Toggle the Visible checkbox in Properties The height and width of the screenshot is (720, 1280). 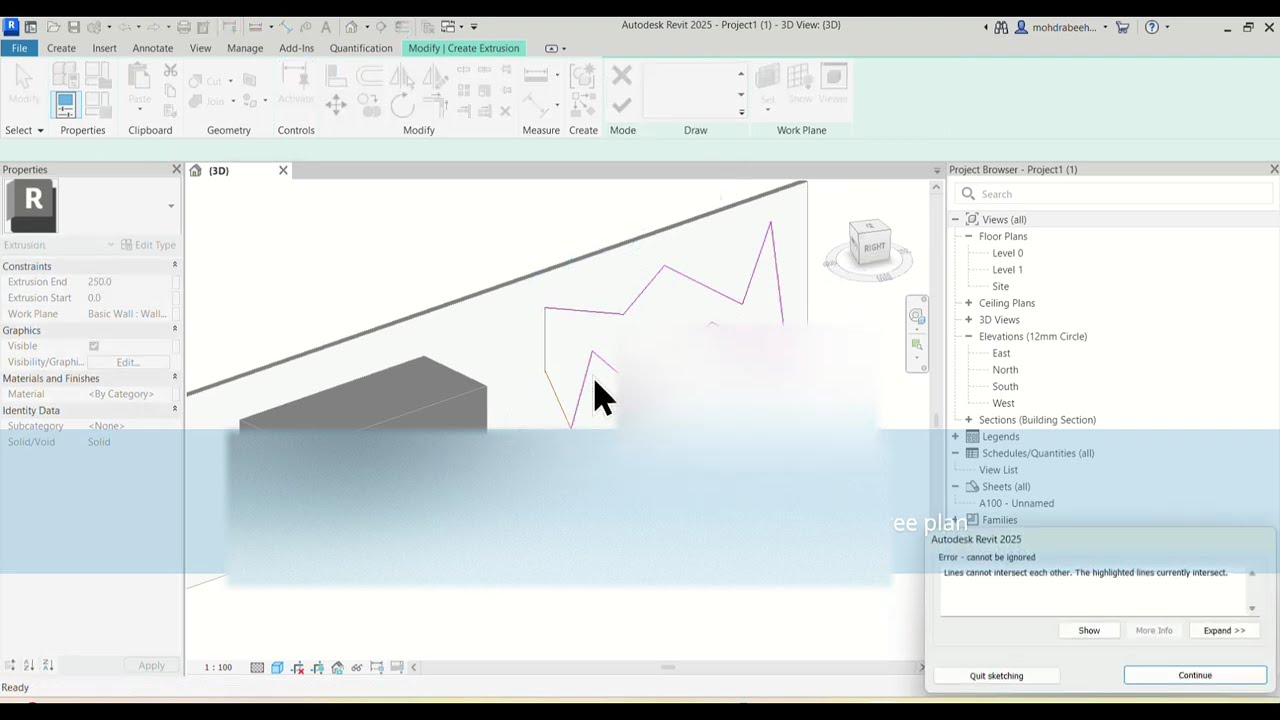tap(94, 346)
